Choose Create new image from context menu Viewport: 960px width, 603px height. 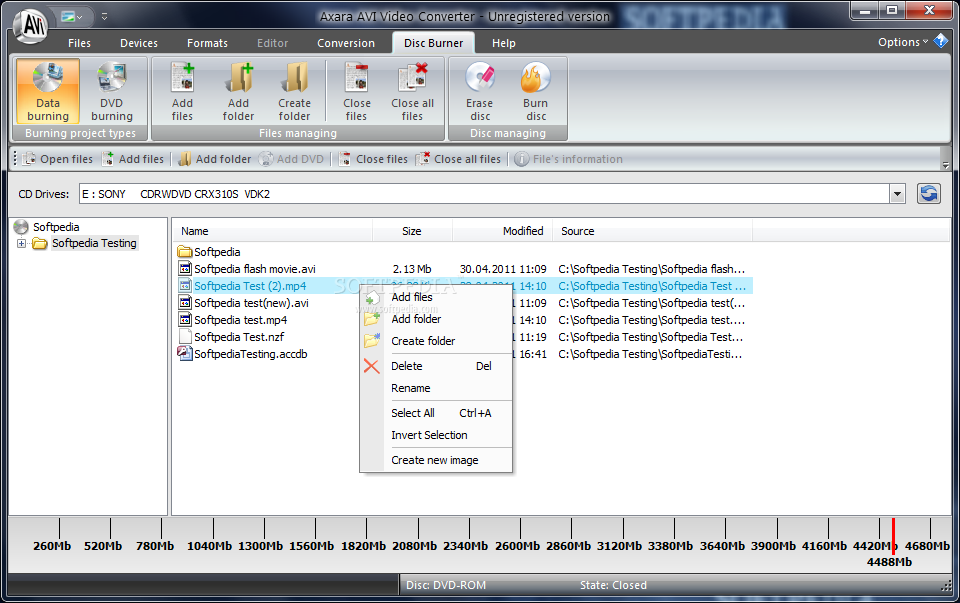pyautogui.click(x=436, y=460)
